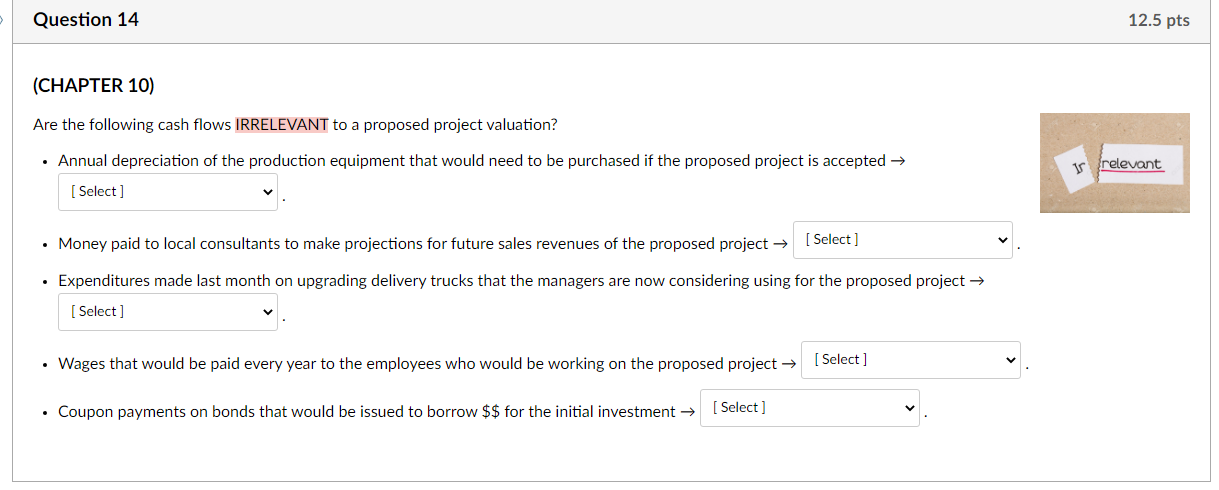Click the chevron on the wages dropdown
1219x490 pixels.
coord(1011,361)
